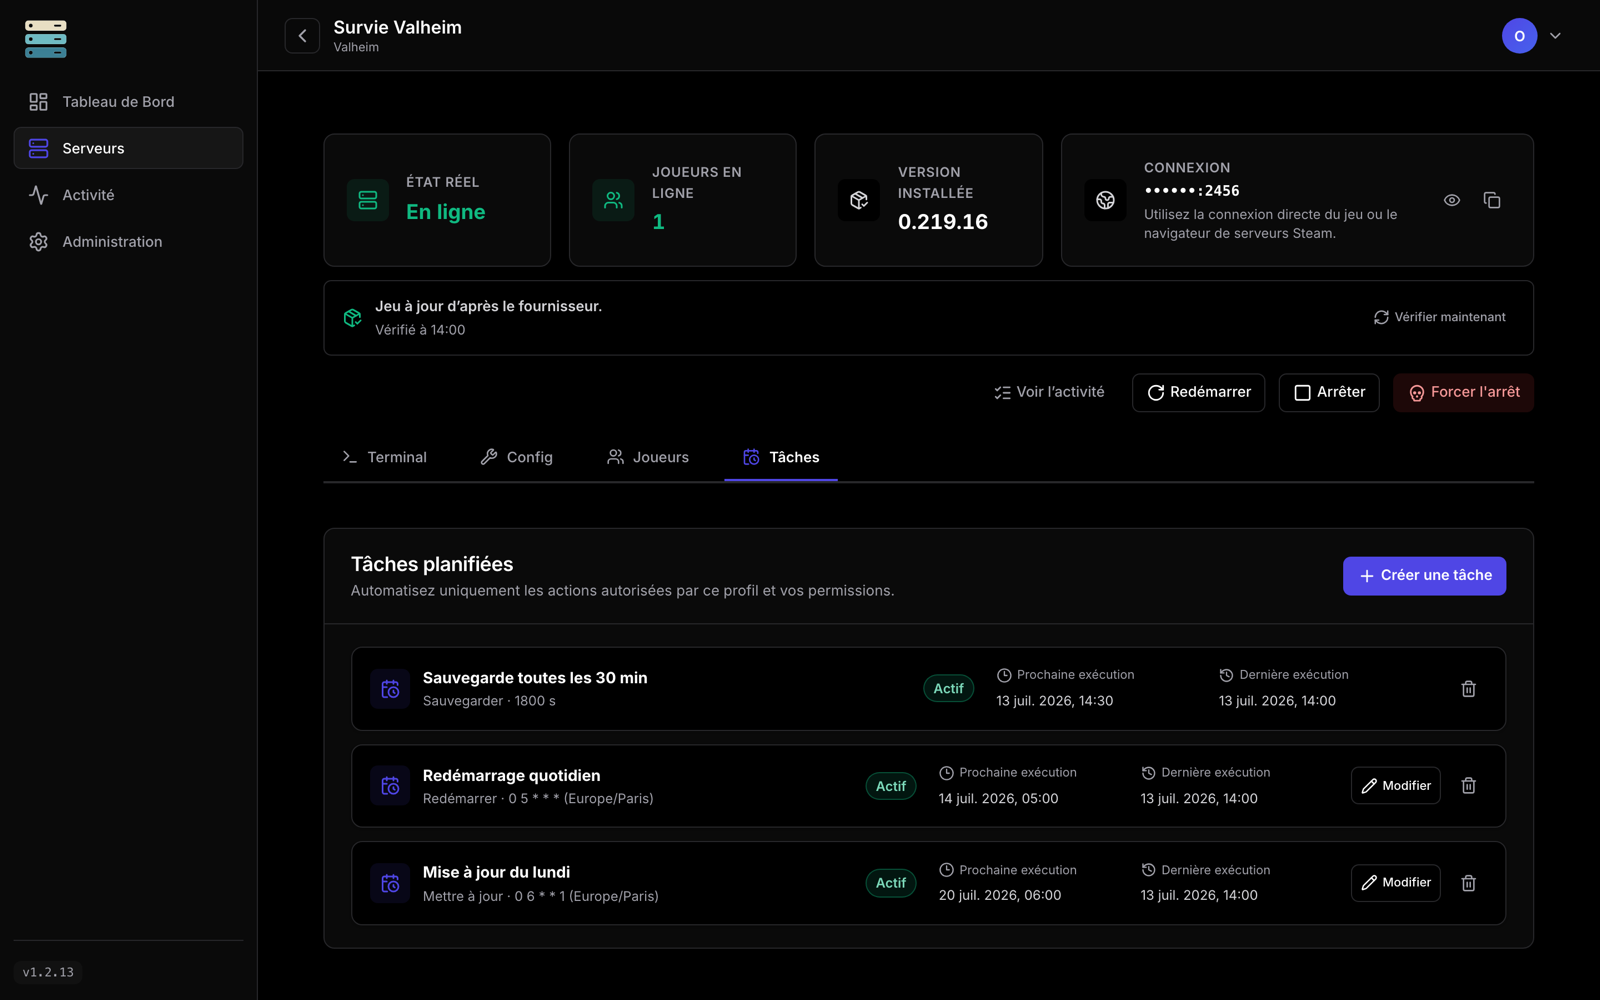Click the package icon beside Jeu à jour

click(x=352, y=318)
